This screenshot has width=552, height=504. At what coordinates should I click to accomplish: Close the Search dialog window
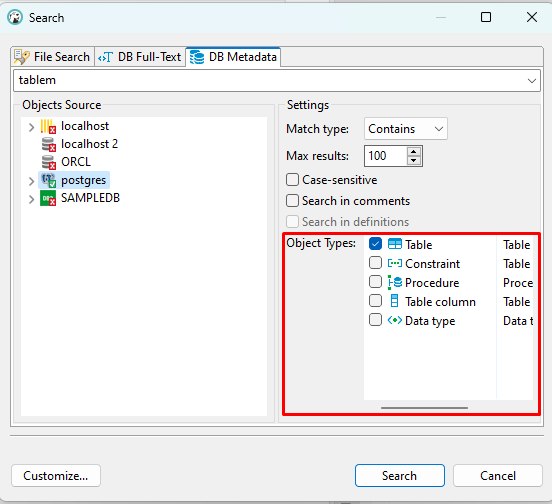click(532, 17)
